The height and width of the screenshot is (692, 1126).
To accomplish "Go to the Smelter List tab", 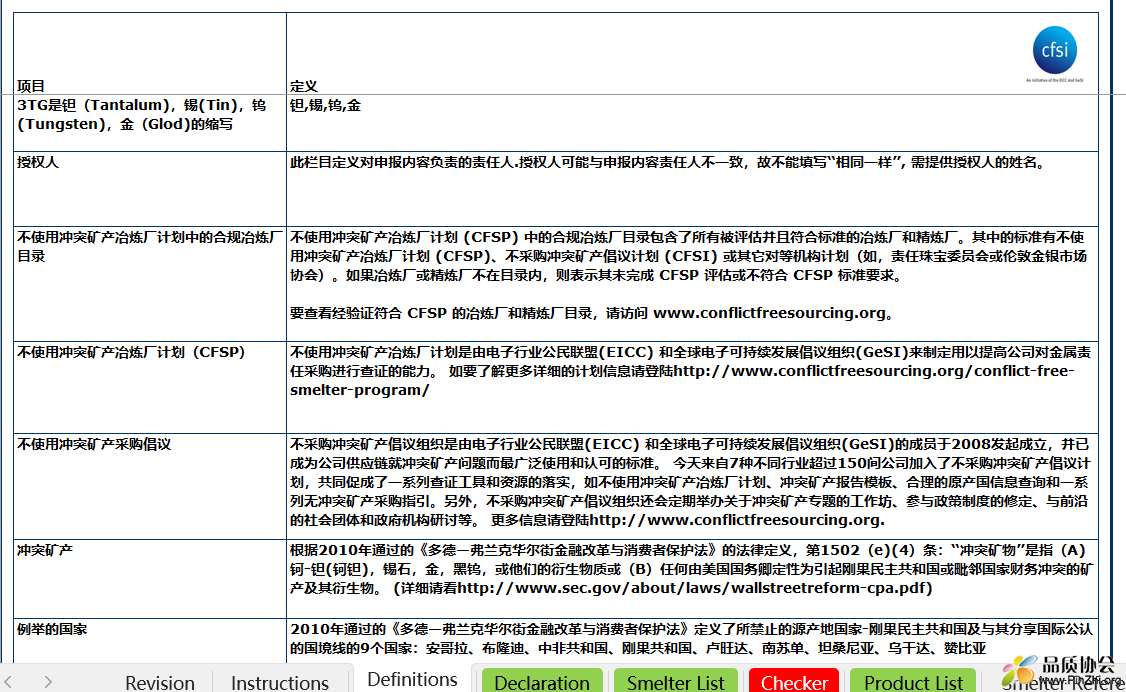I will click(x=675, y=682).
